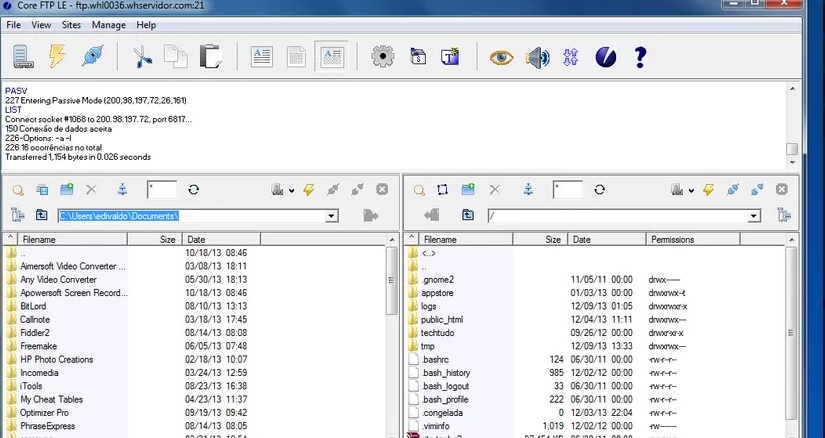This screenshot has height=438, width=825.
Task: Click the eye icon in toolbar
Action: [x=501, y=57]
